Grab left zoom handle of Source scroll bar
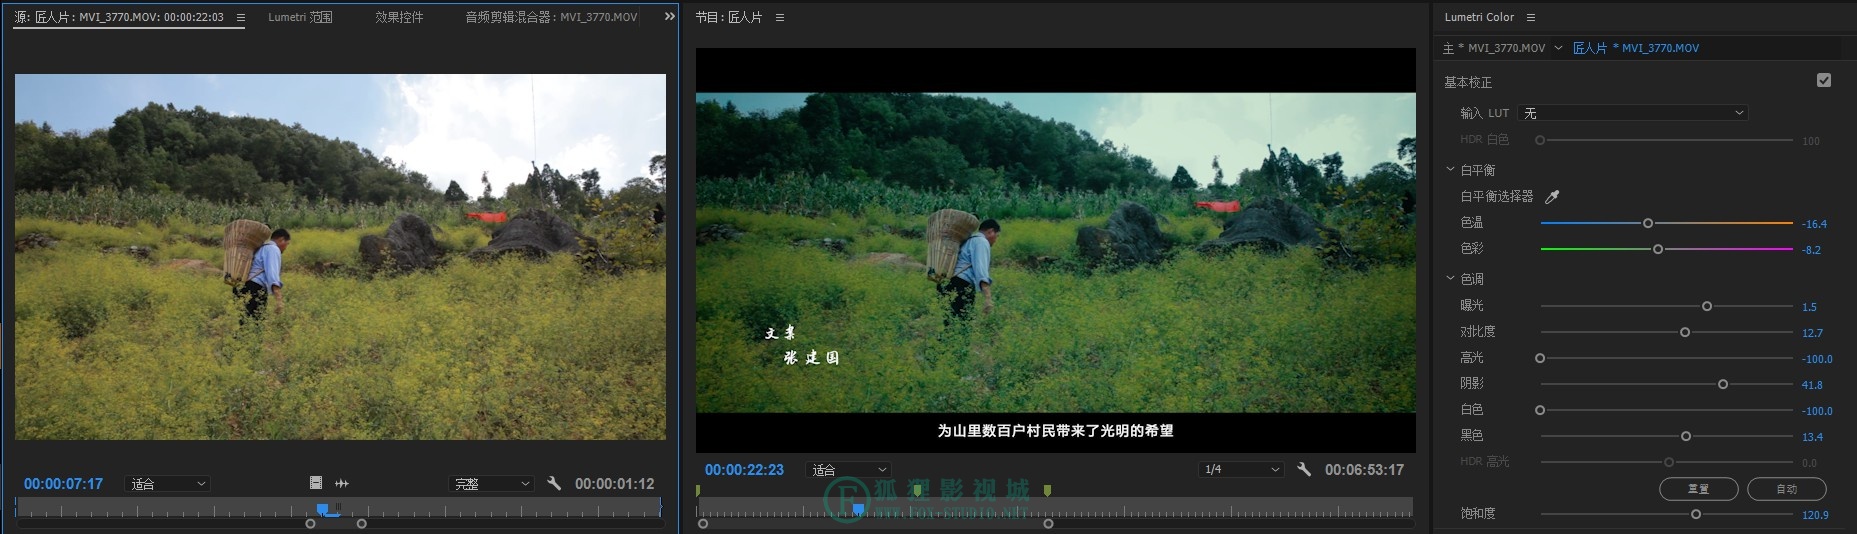The height and width of the screenshot is (534, 1857). click(x=310, y=523)
